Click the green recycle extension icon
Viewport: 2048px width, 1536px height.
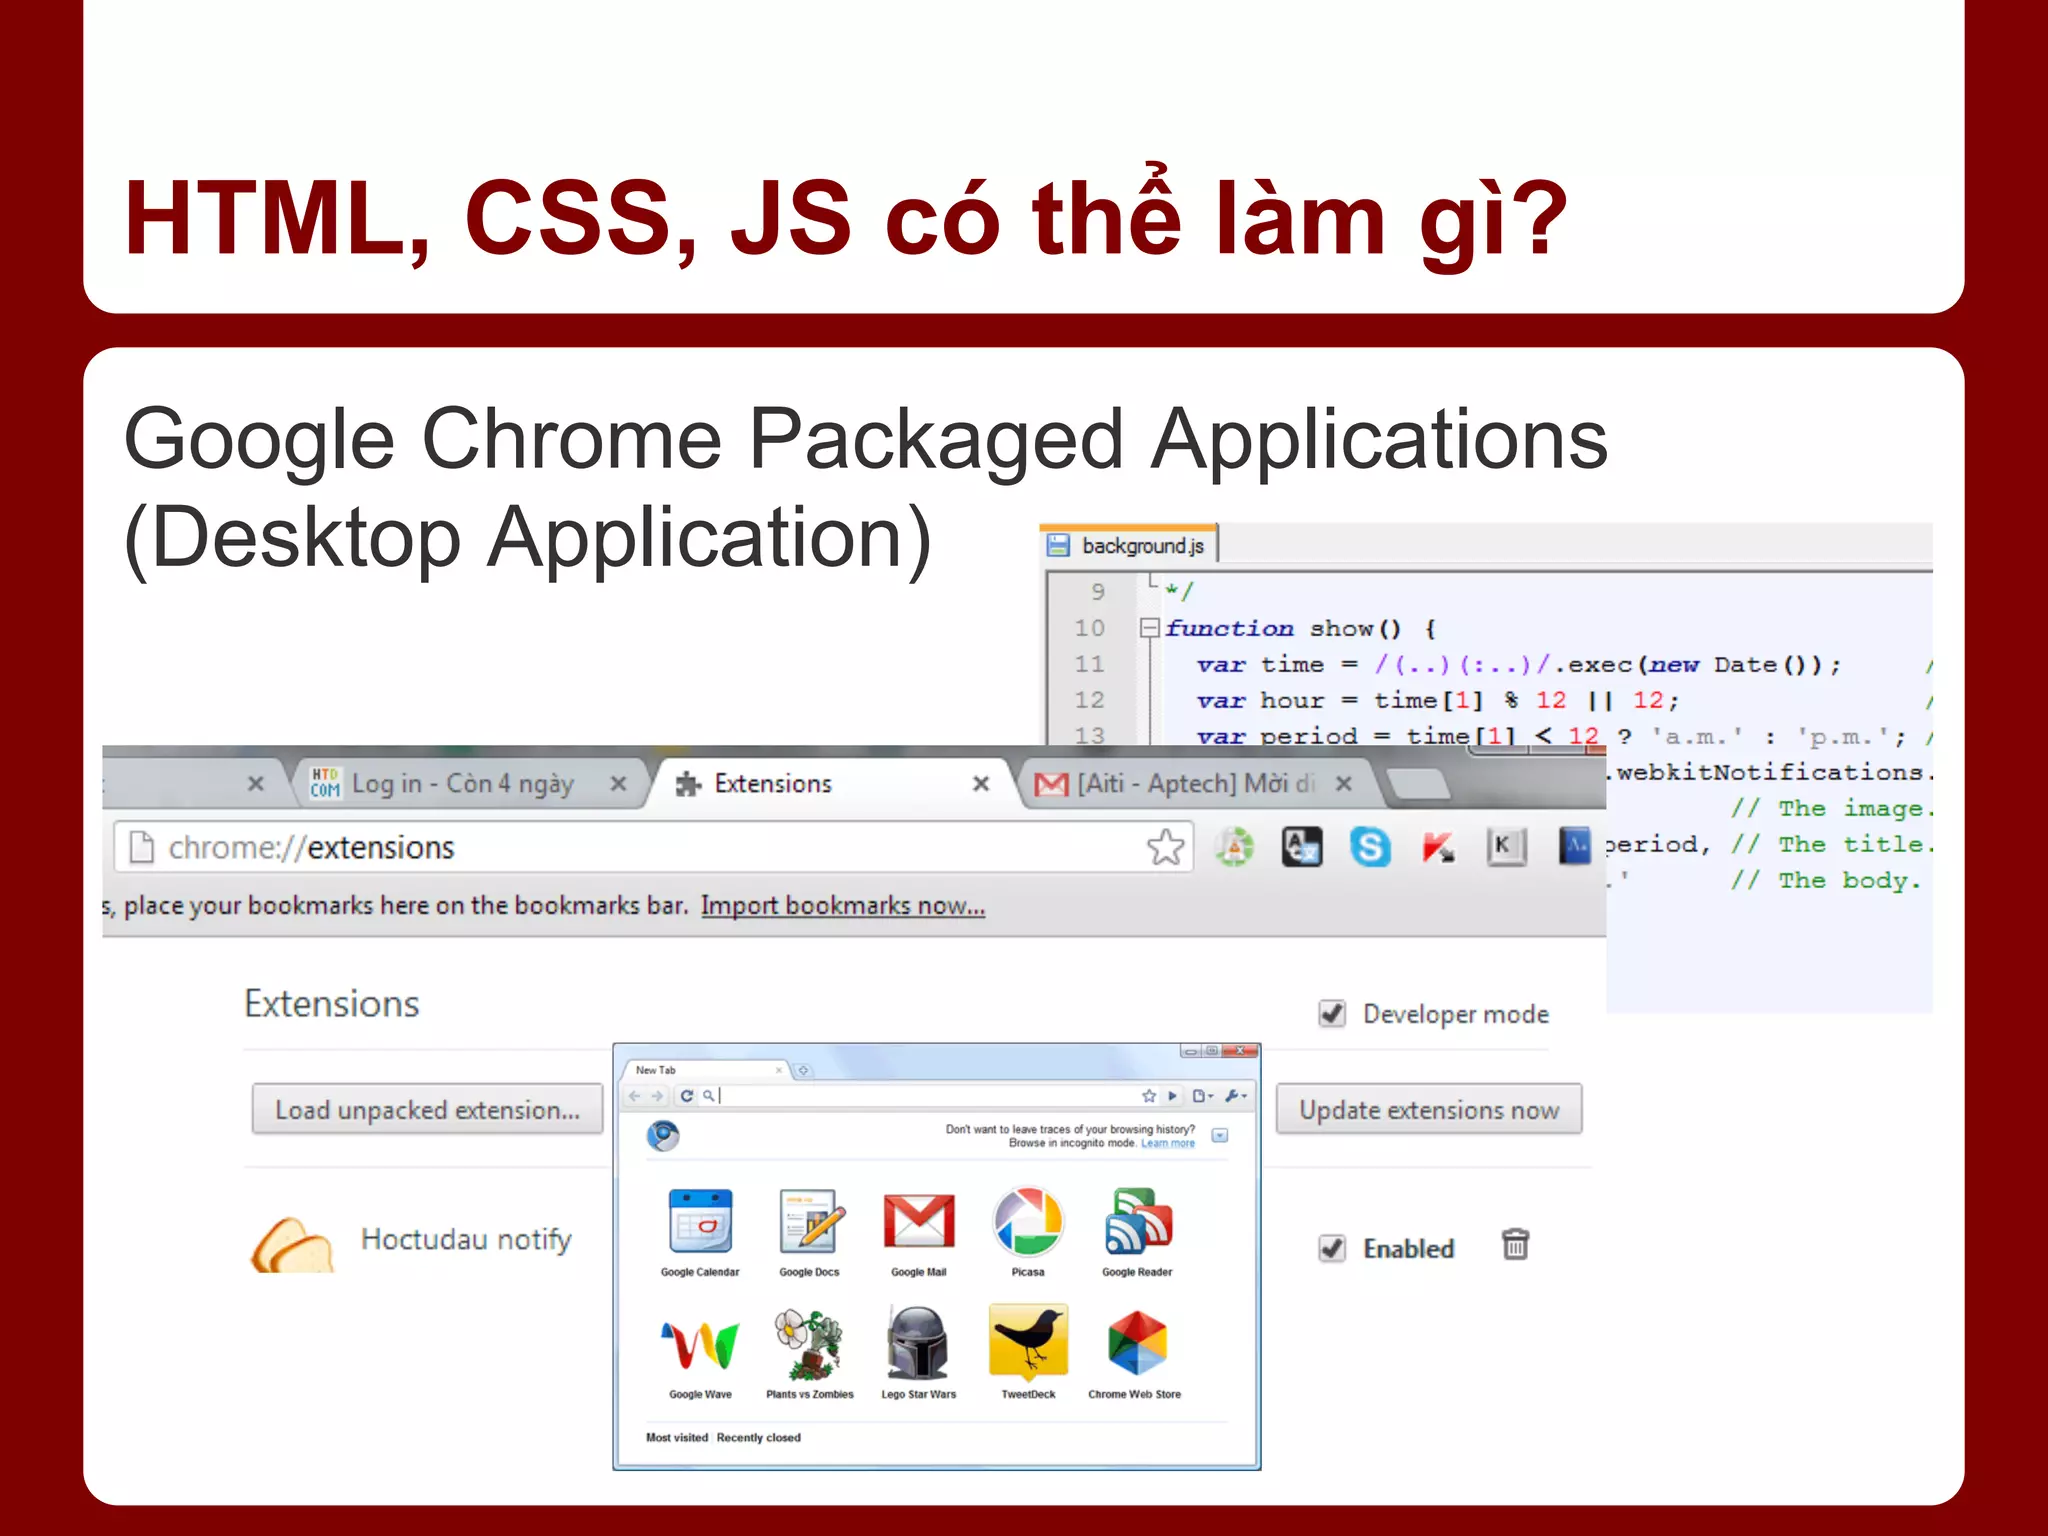[1234, 847]
